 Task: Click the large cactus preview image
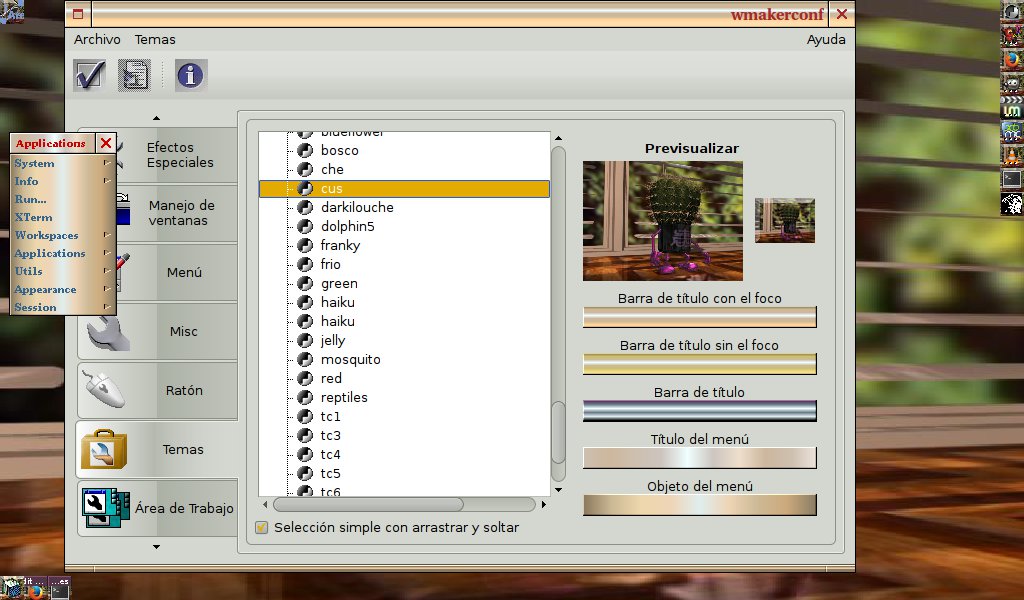tap(663, 221)
